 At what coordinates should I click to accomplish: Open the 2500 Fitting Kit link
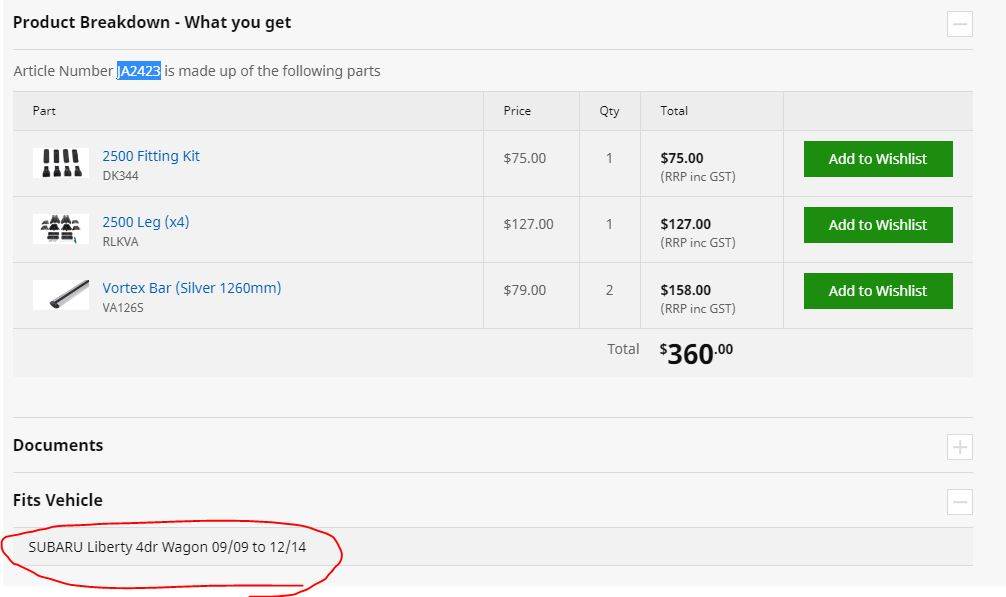click(151, 156)
